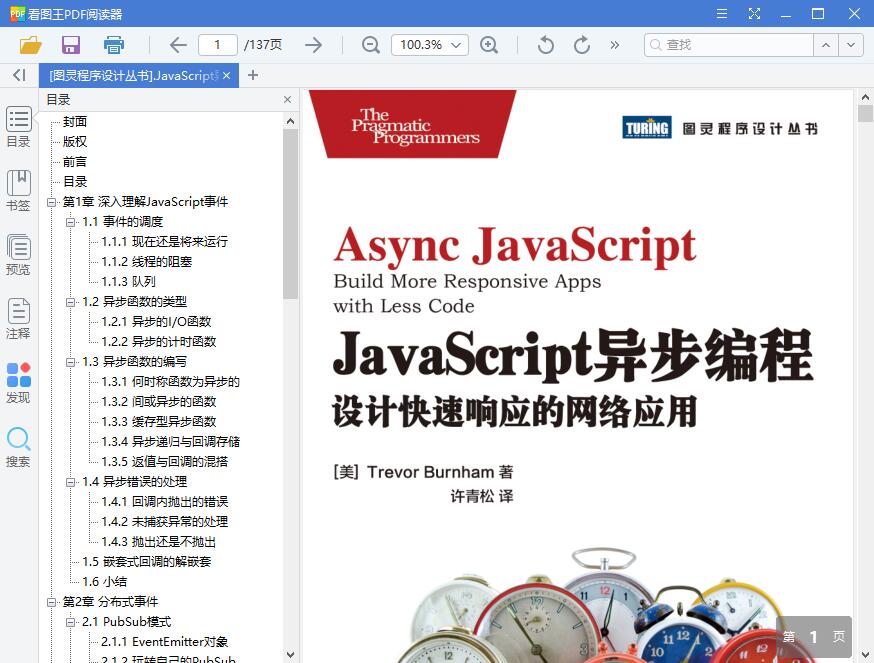The image size is (874, 663).
Task: Open 1.3.2 间或异步的函数 section
Action: (158, 401)
